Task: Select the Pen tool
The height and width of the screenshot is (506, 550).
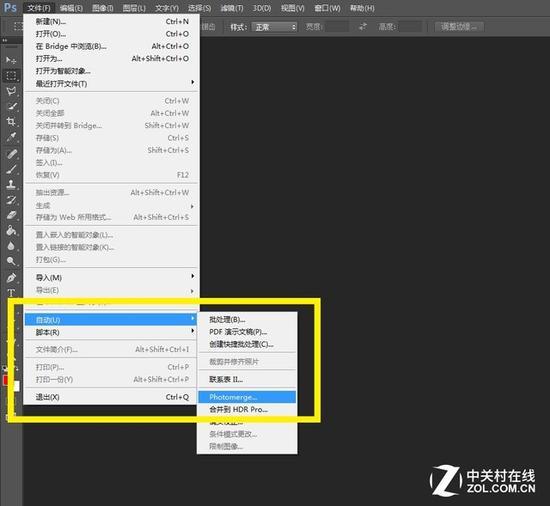Action: [x=11, y=278]
